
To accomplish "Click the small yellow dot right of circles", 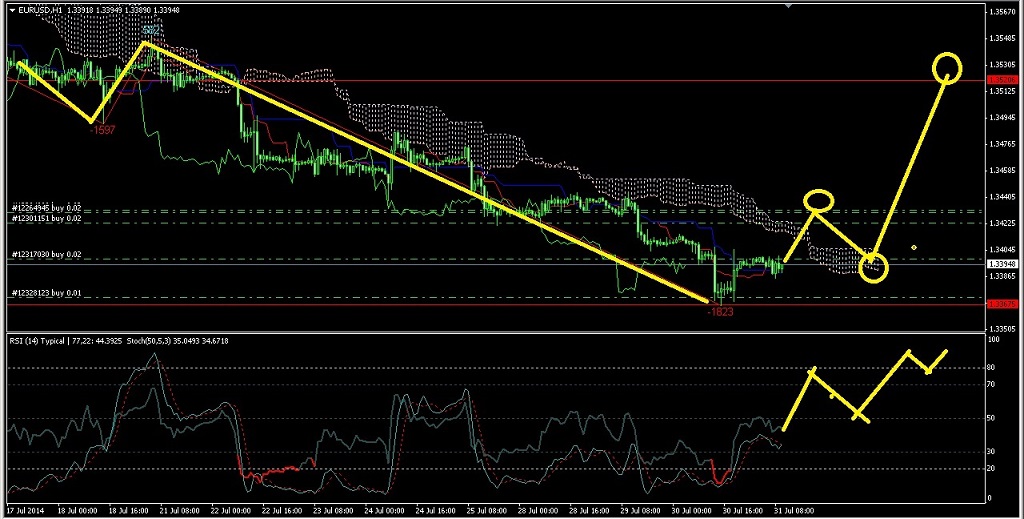I will [x=914, y=247].
